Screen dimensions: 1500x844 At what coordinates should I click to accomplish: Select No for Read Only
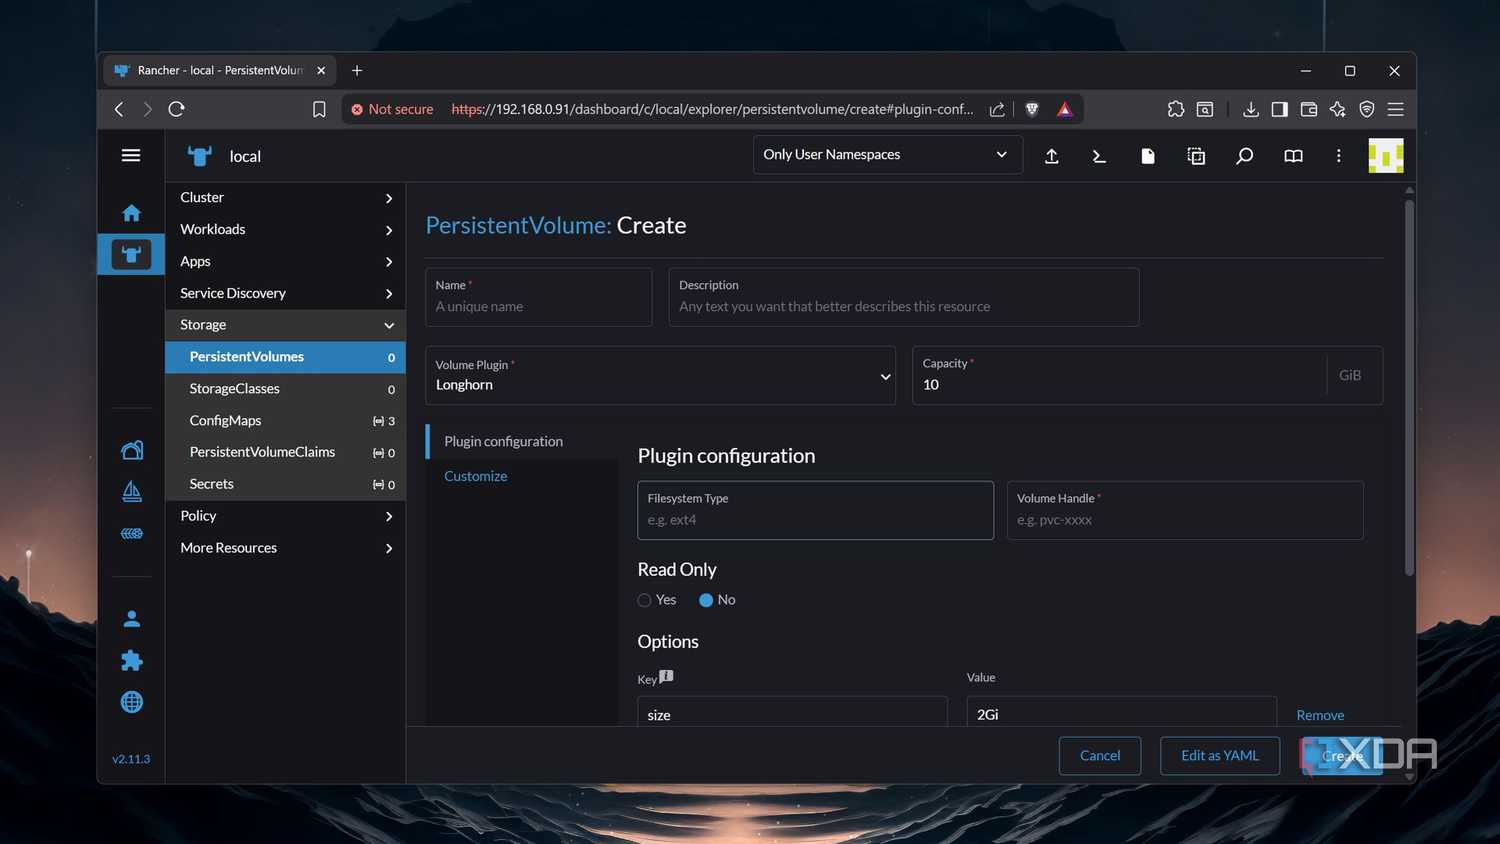pos(706,600)
